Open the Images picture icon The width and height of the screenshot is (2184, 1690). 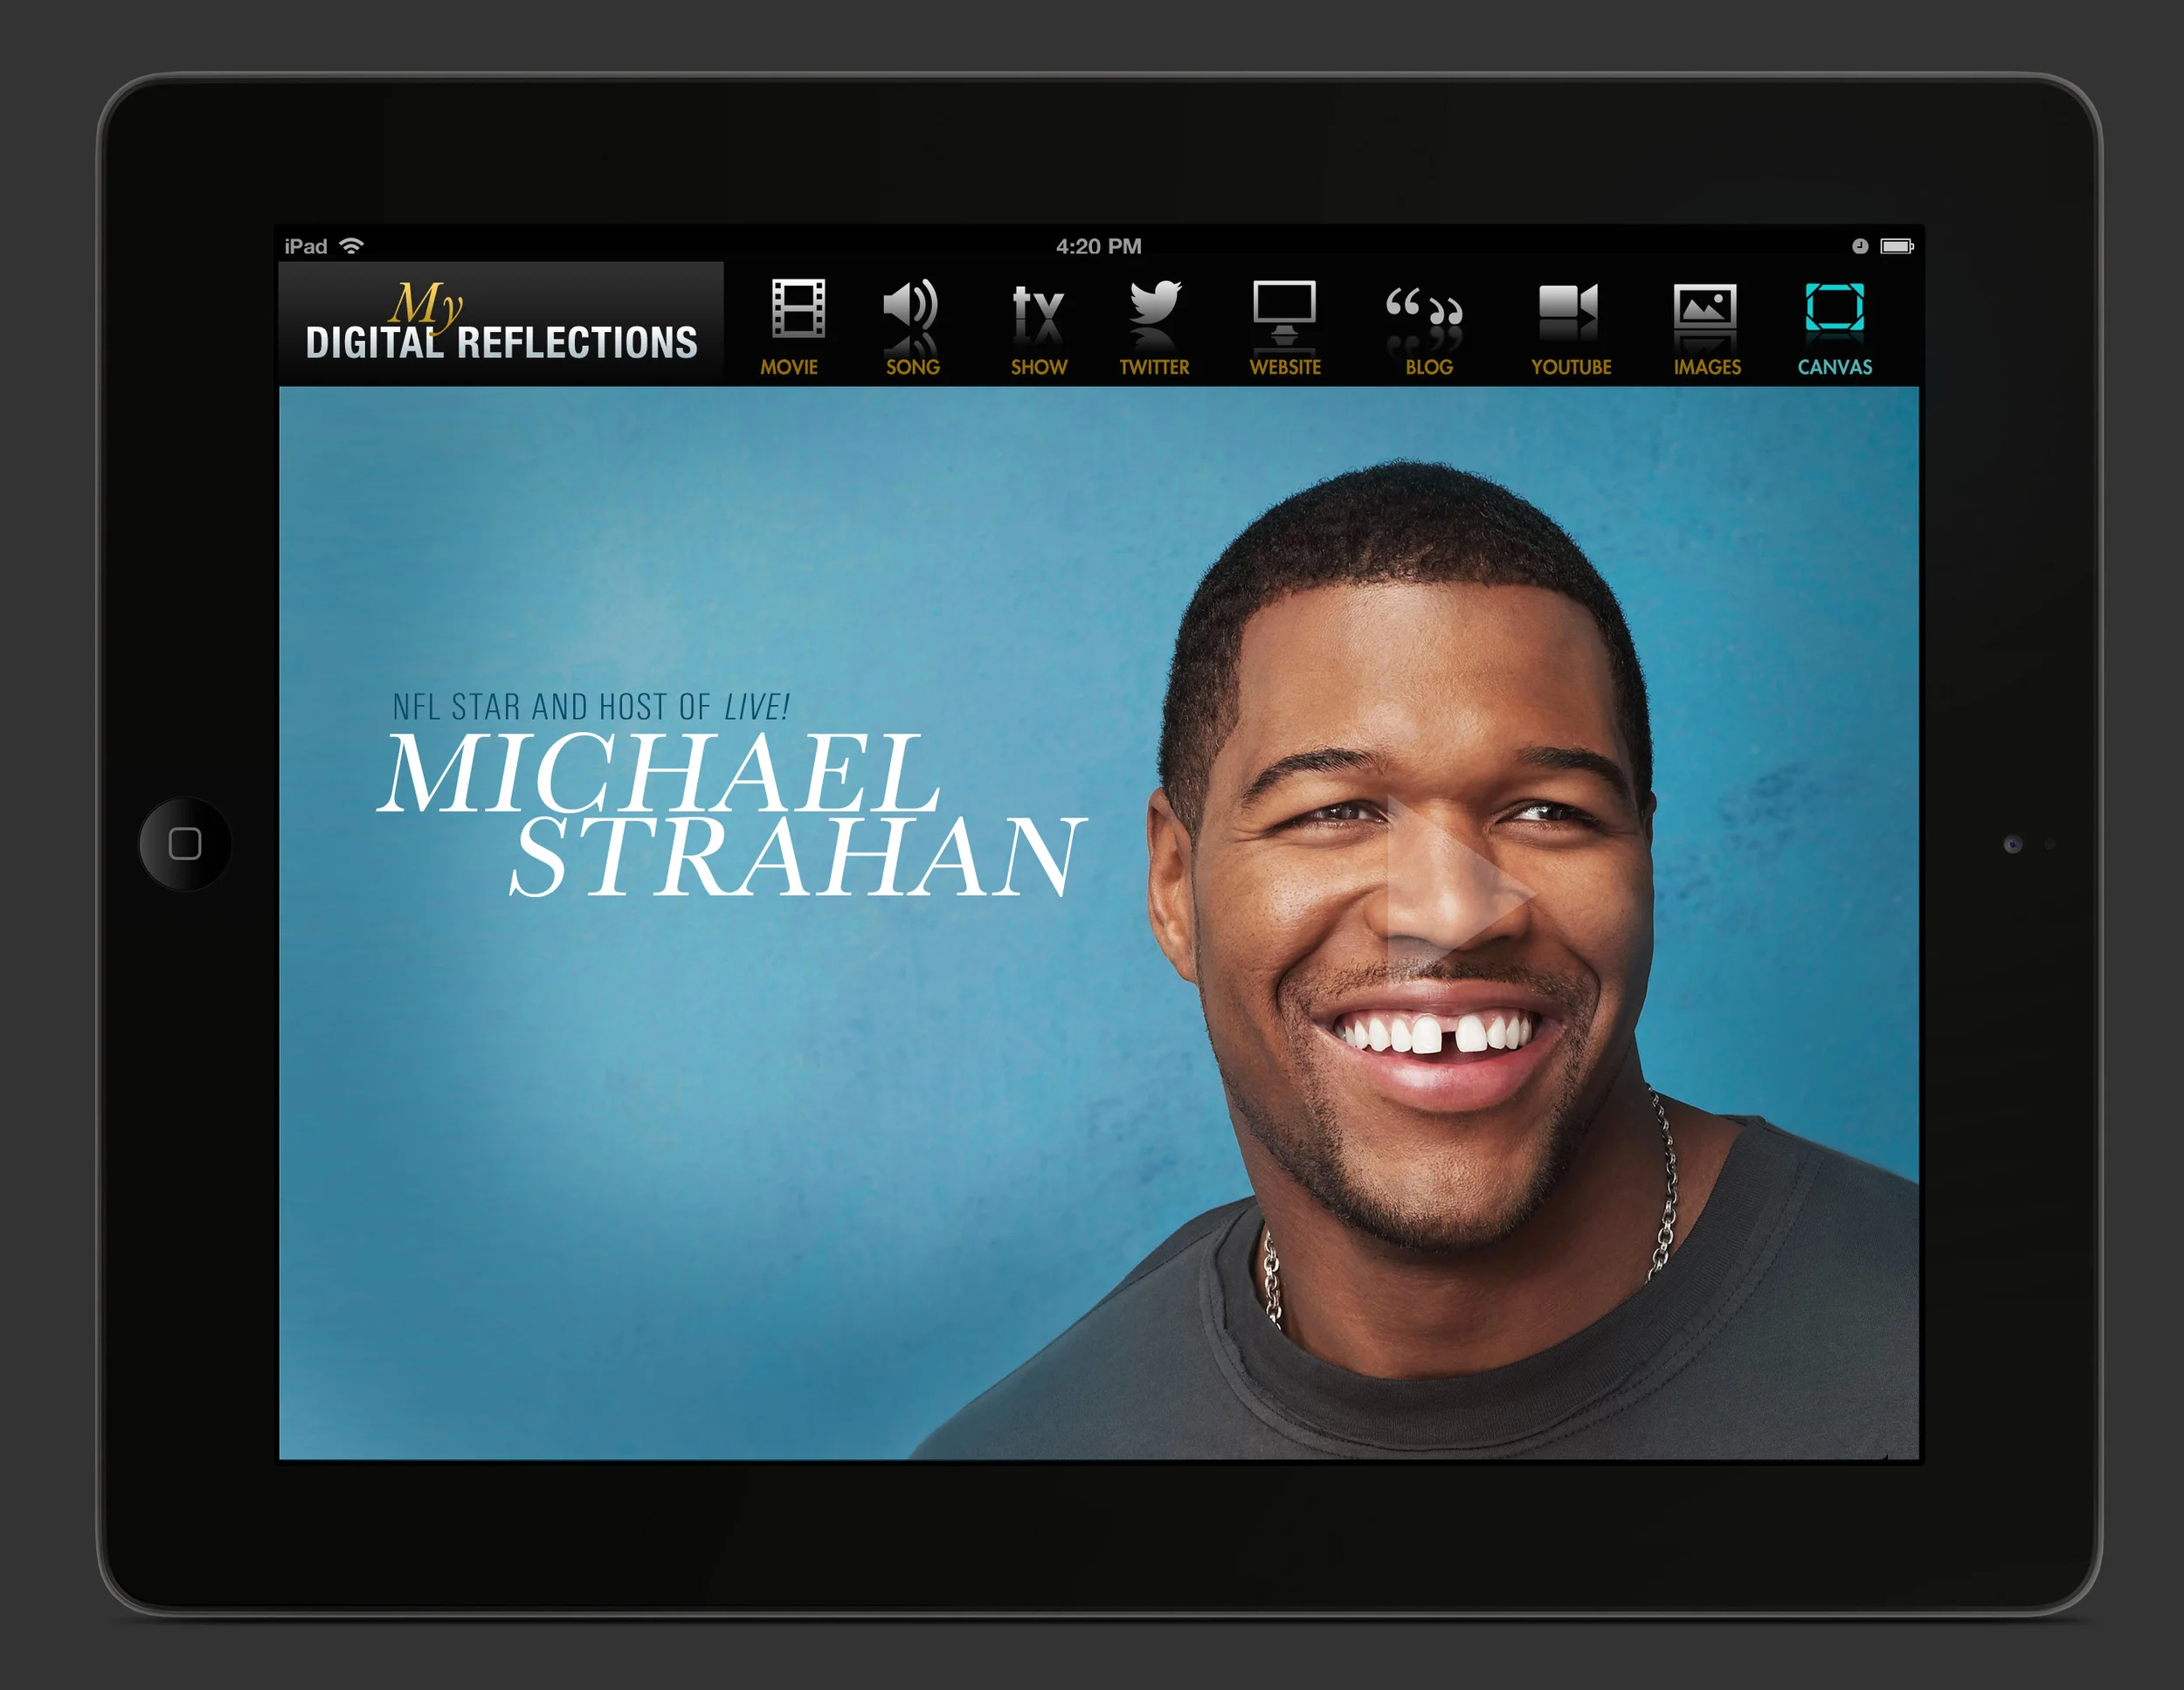coord(1704,306)
